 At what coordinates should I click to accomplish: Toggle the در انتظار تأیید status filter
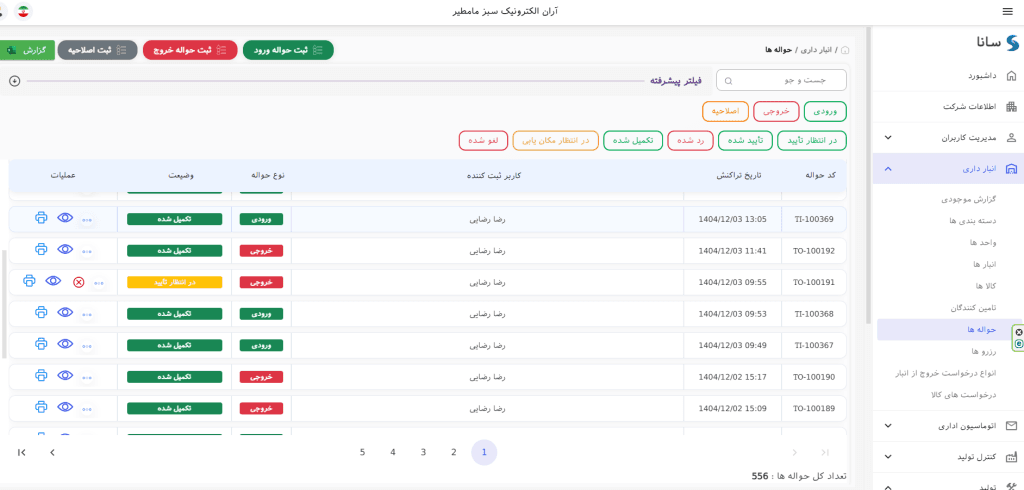tap(812, 140)
